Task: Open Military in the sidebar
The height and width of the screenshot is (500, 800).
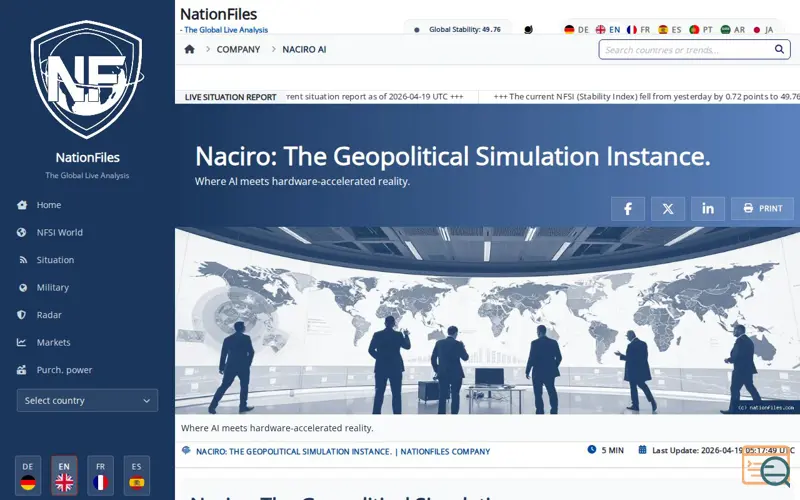Action: (x=53, y=287)
